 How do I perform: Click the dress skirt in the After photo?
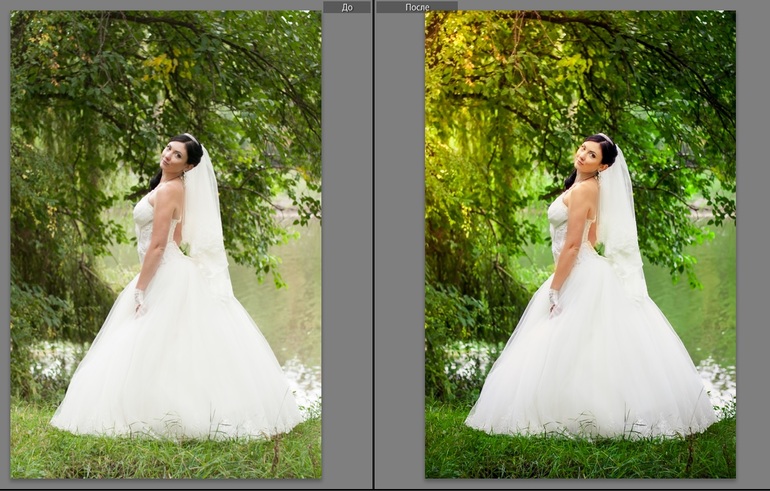point(595,370)
